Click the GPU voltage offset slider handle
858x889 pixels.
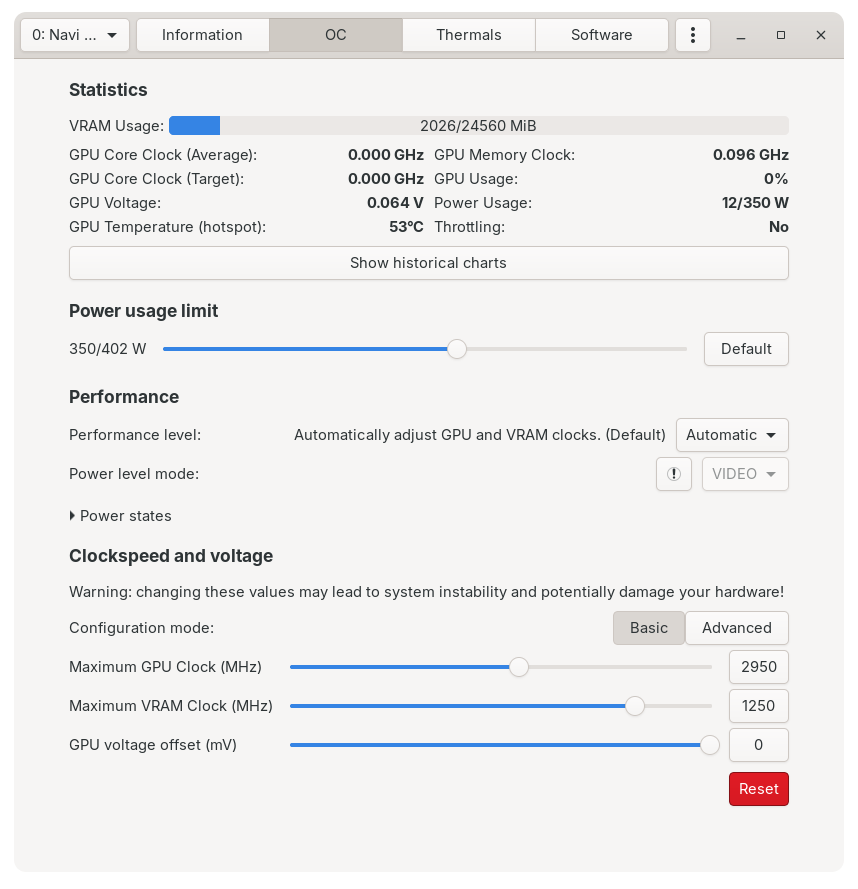(710, 745)
